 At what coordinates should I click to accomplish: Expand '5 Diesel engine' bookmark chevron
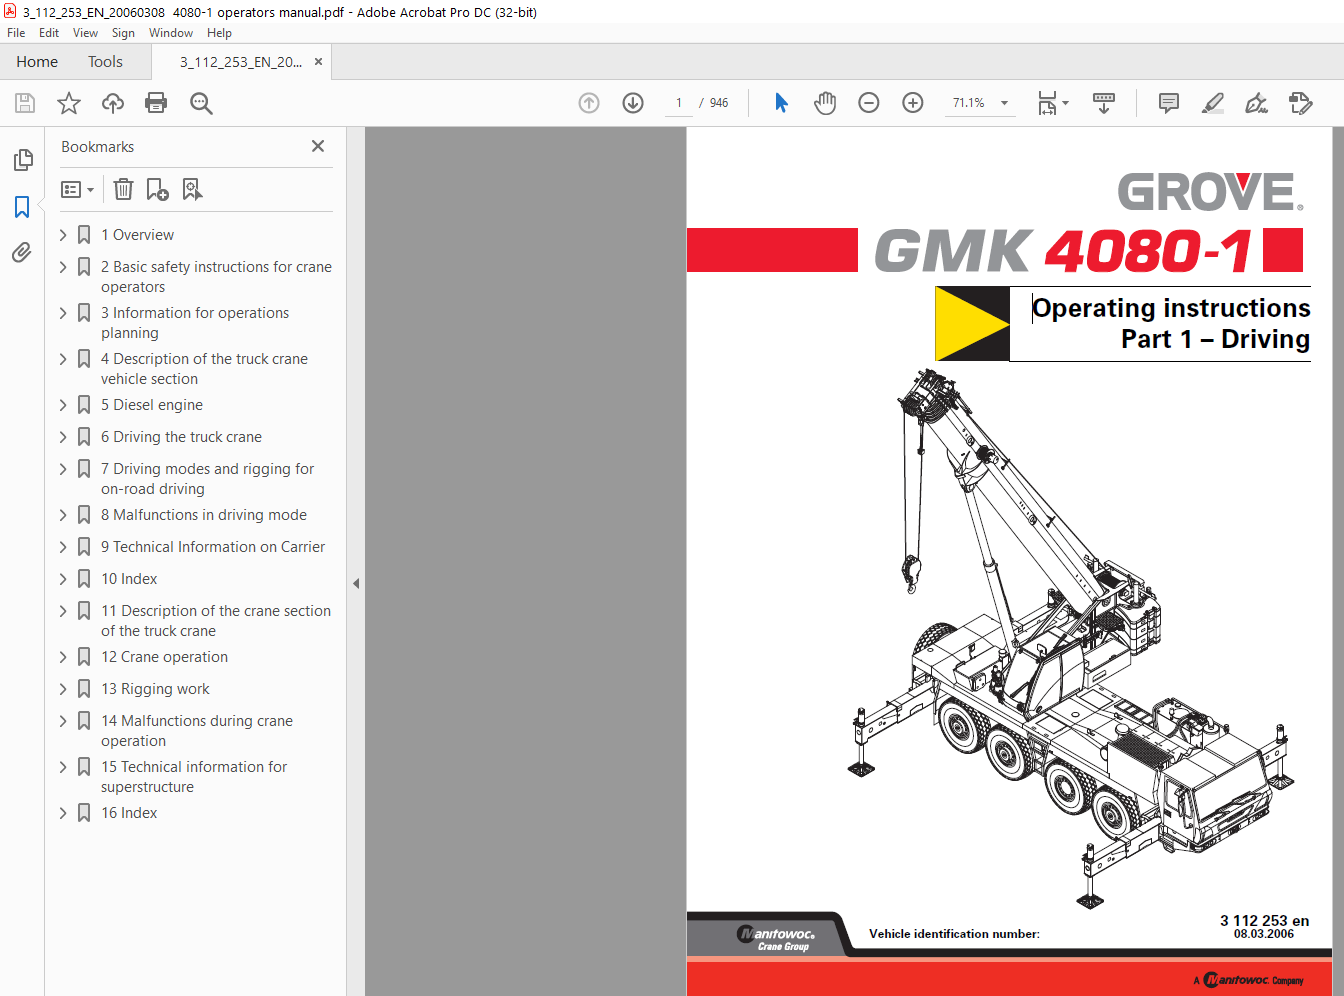[x=63, y=405]
